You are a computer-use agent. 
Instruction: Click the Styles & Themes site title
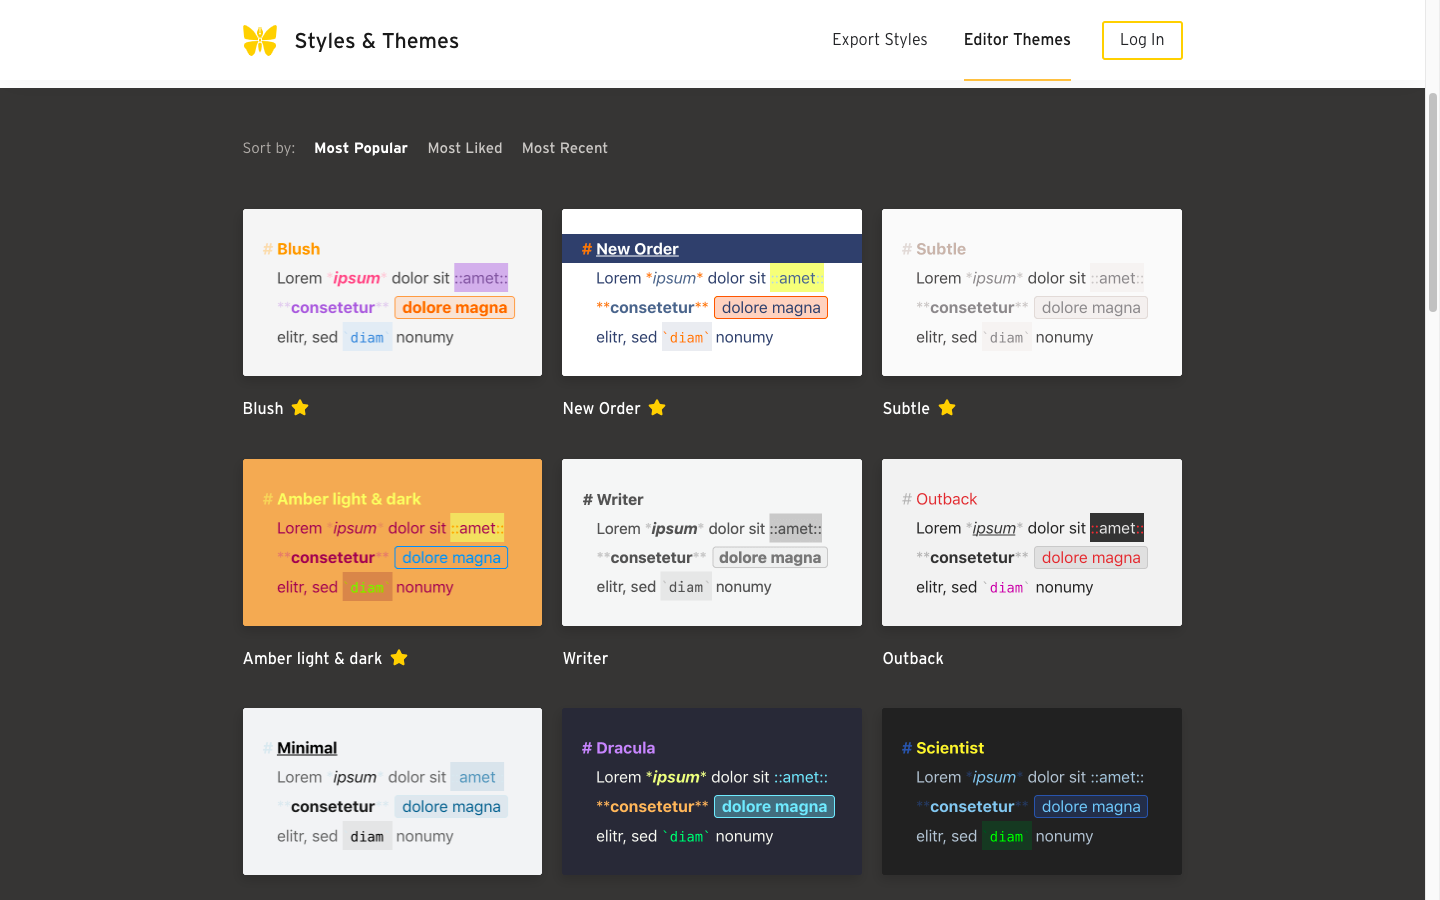[x=376, y=41]
